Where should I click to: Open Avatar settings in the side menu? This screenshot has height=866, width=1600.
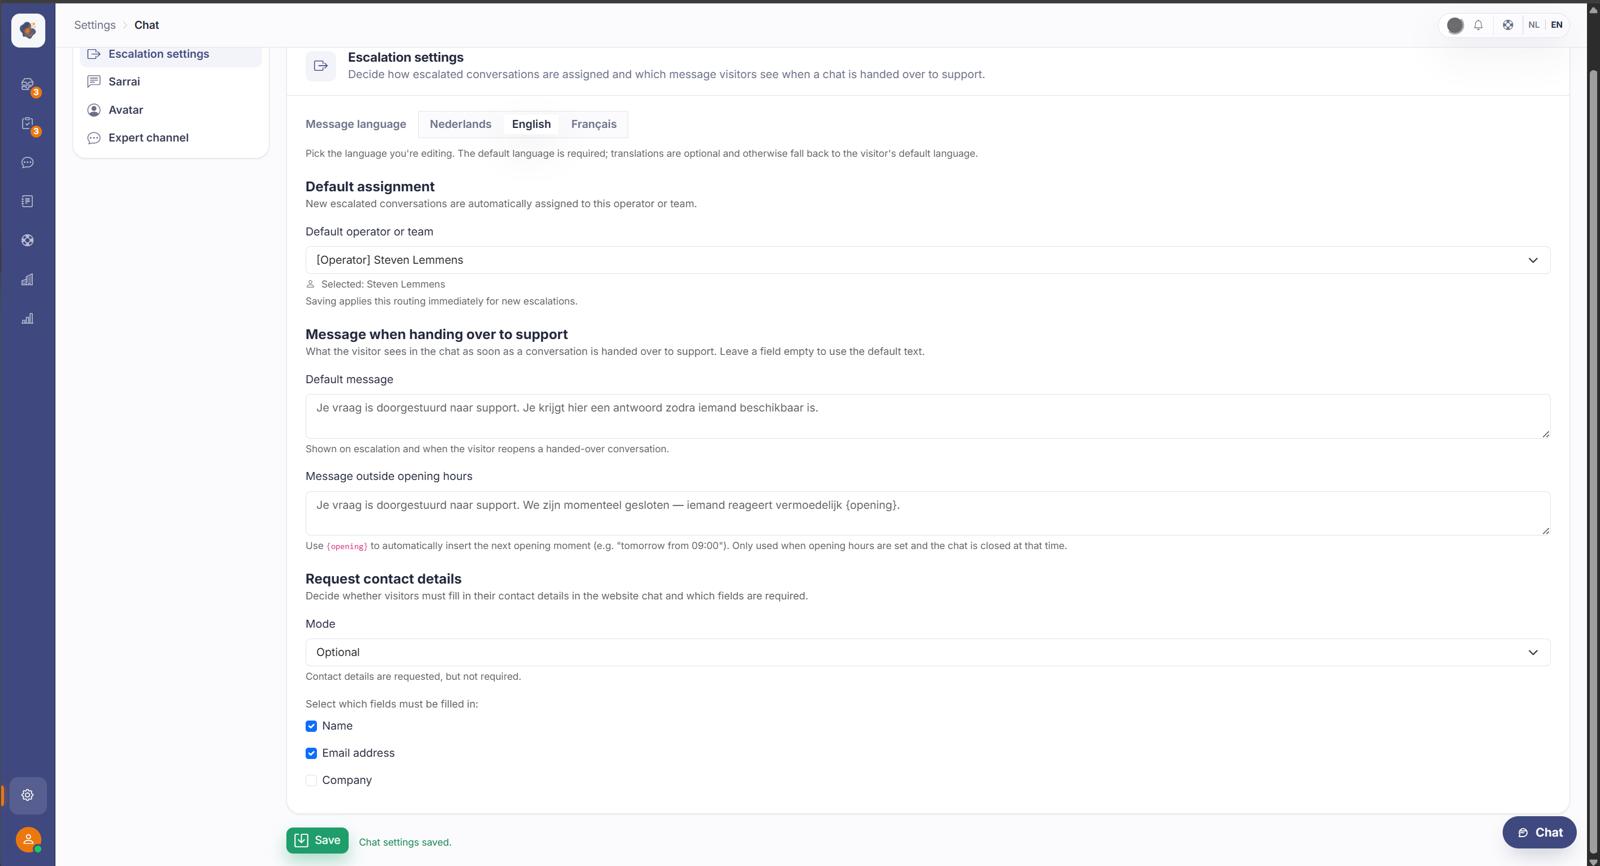point(171,110)
